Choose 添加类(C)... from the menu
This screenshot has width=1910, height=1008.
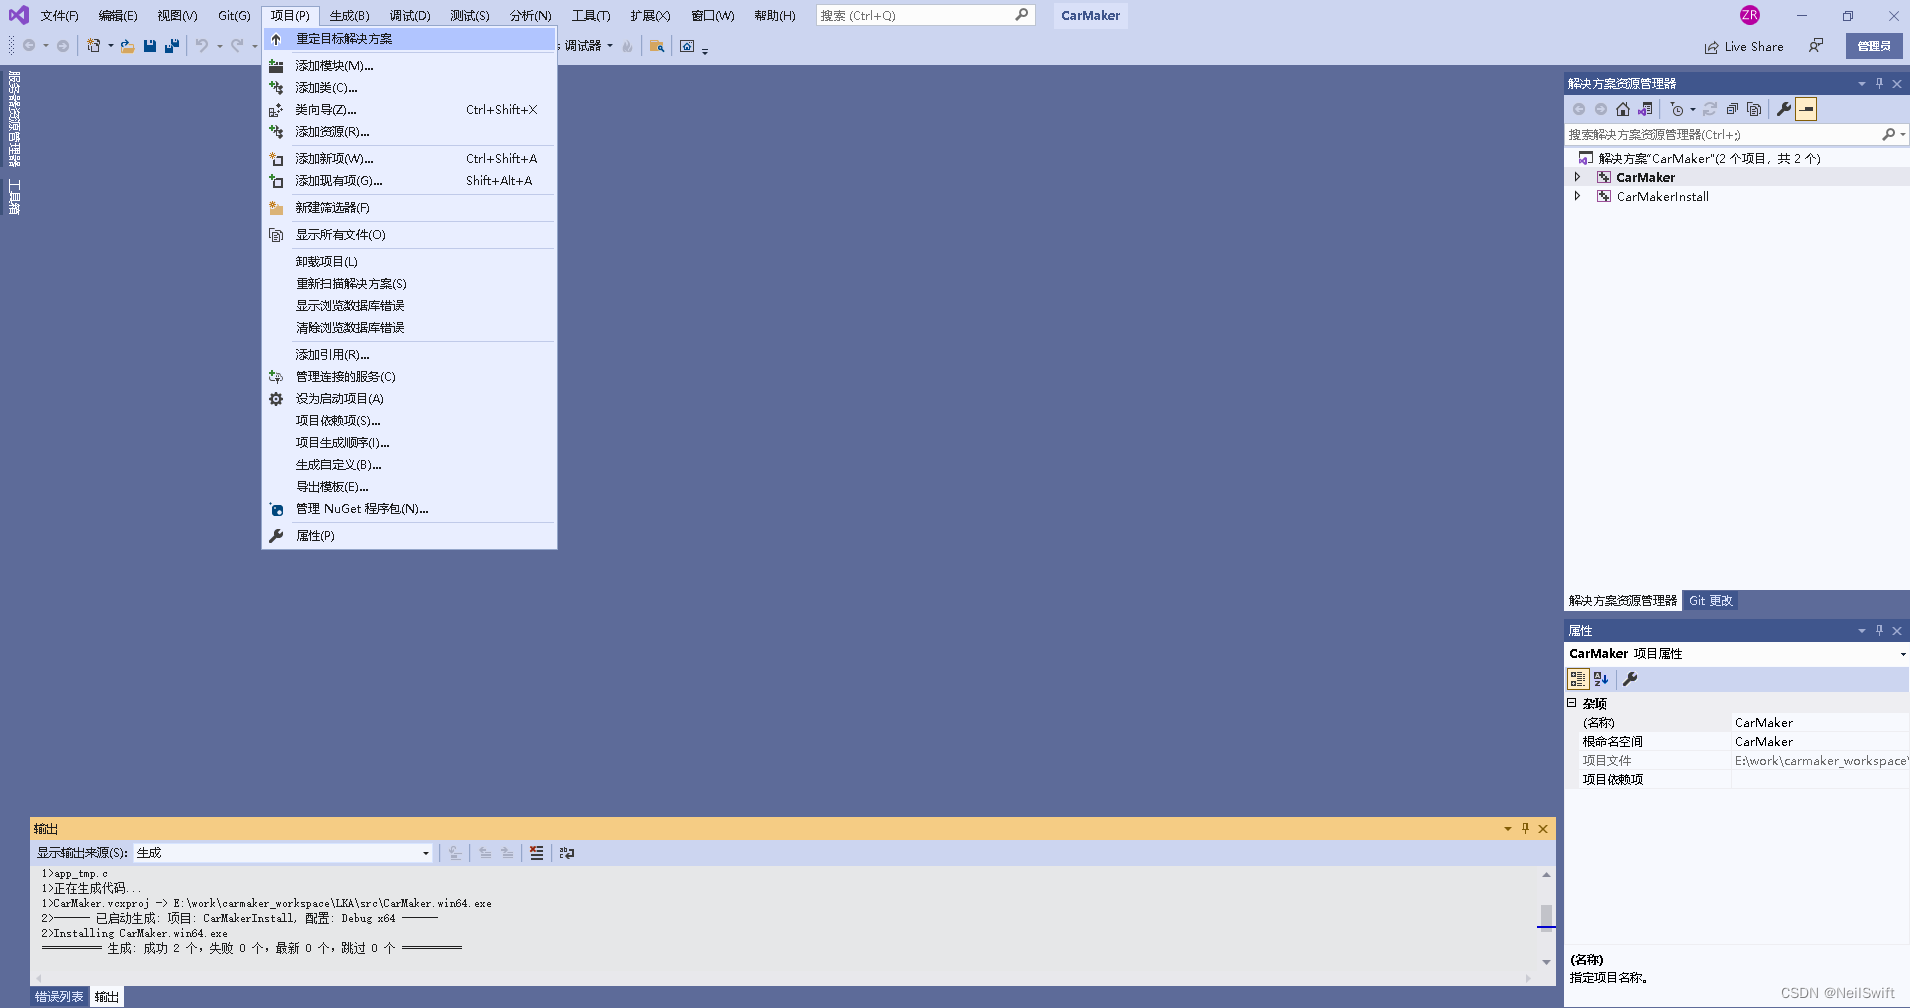[409, 88]
